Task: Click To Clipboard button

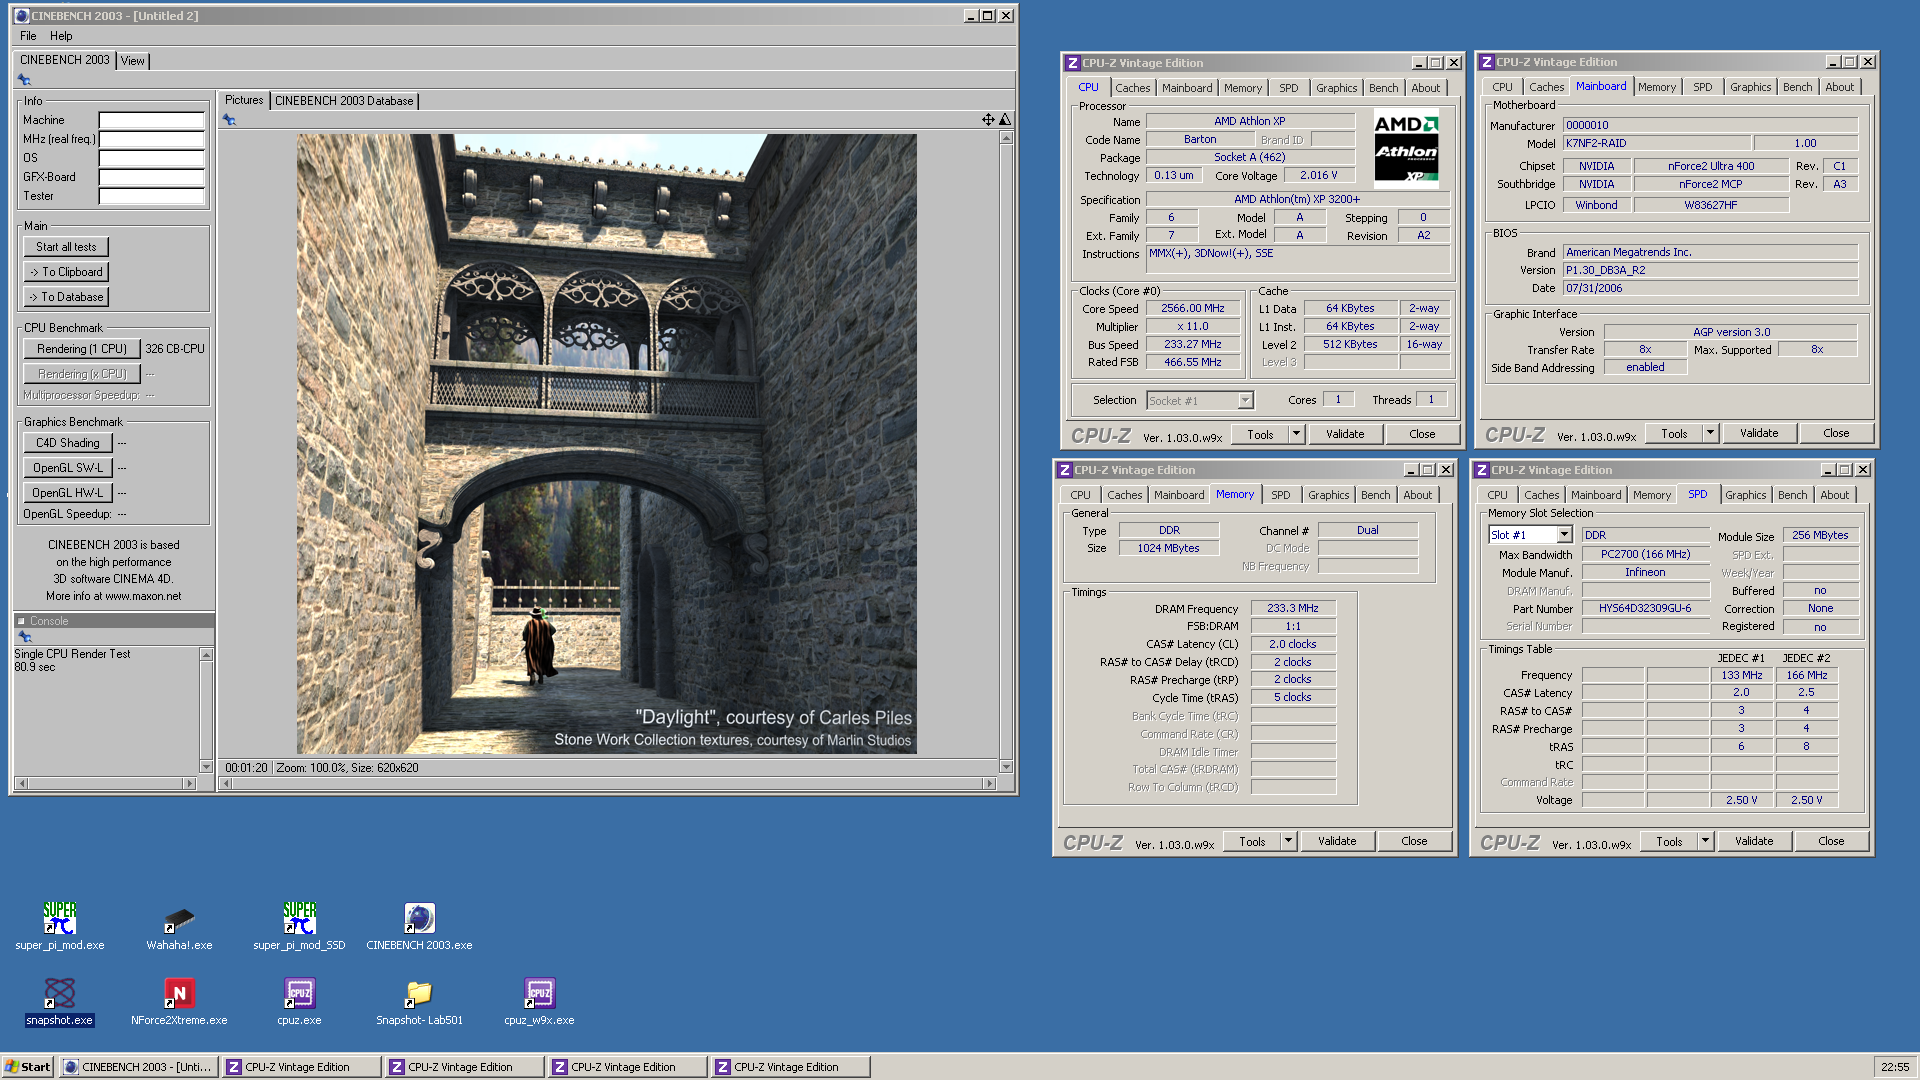Action: 66,272
